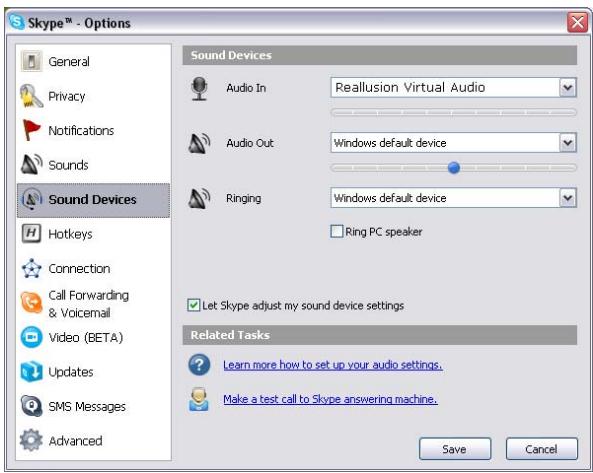Uncheck Let Skype adjust my sound device settings
The height and width of the screenshot is (473, 593).
tap(194, 305)
